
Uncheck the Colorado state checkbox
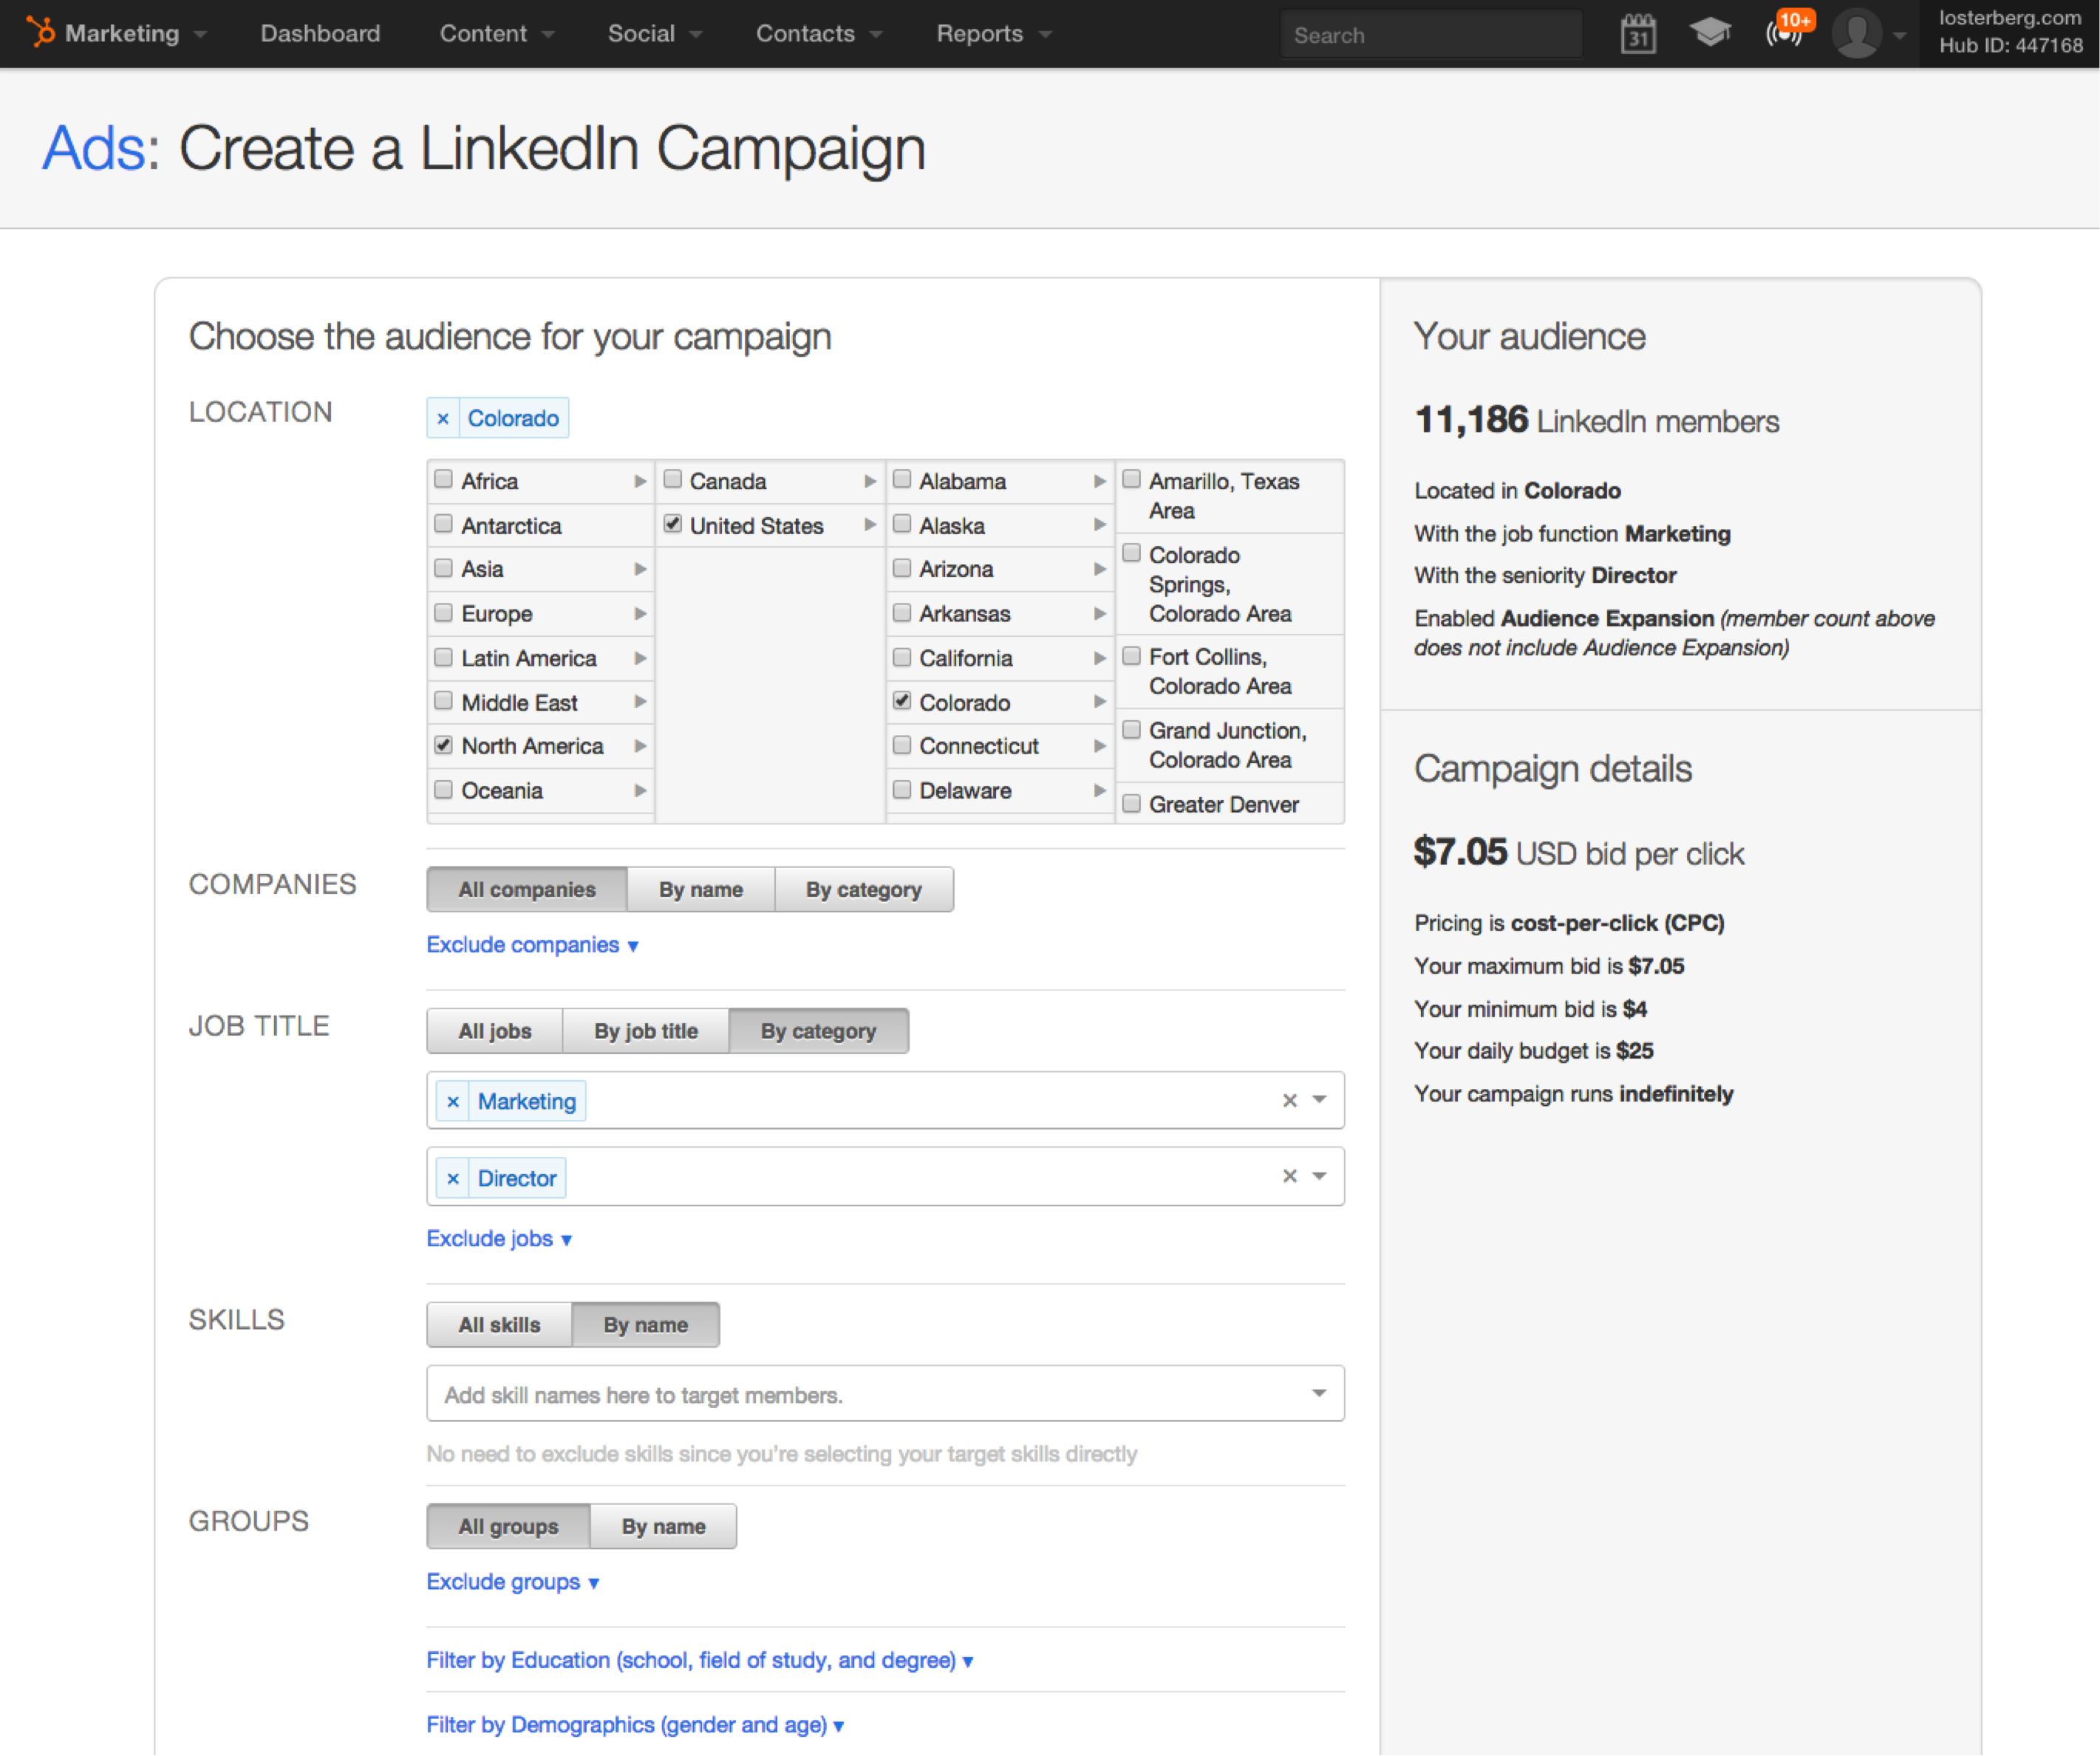tap(902, 701)
